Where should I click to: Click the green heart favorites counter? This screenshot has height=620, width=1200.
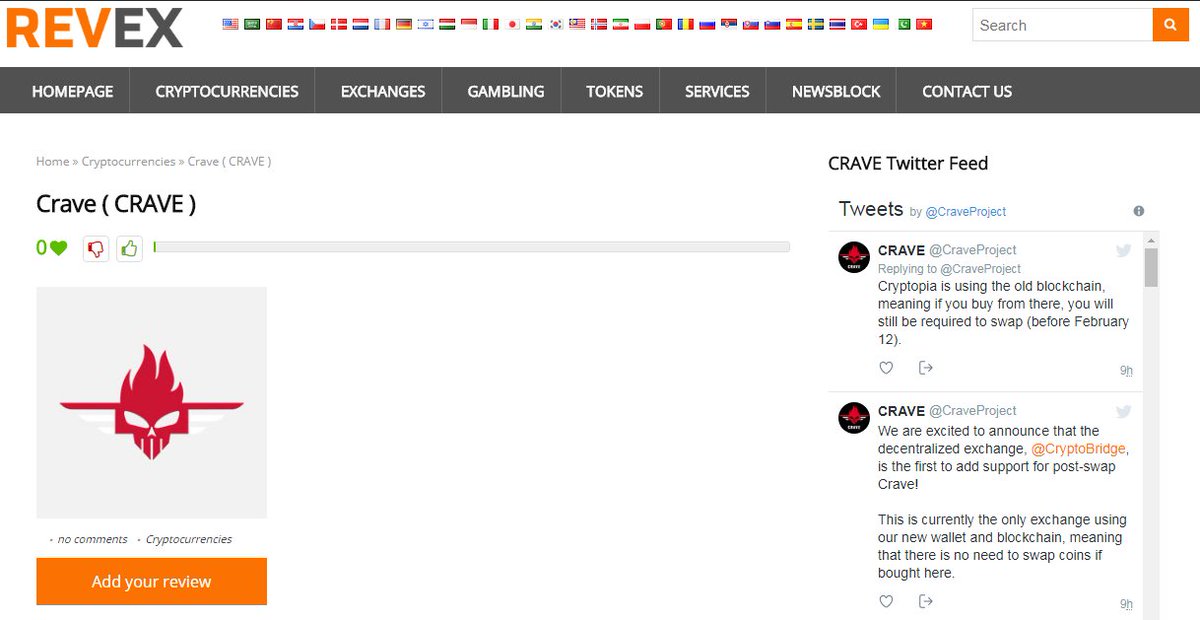click(x=52, y=248)
